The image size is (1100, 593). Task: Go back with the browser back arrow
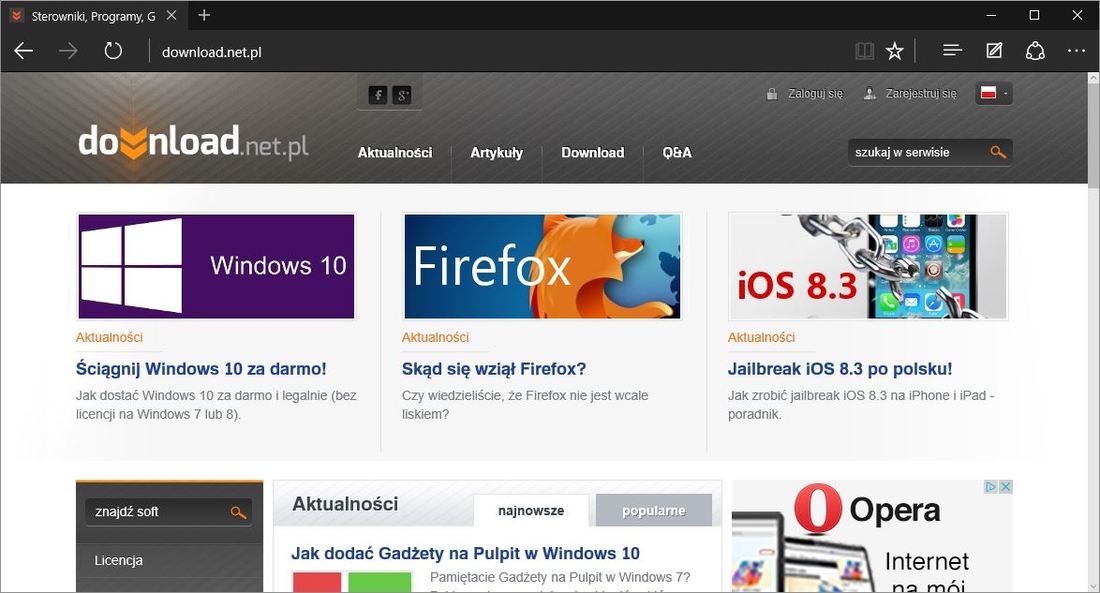point(24,51)
